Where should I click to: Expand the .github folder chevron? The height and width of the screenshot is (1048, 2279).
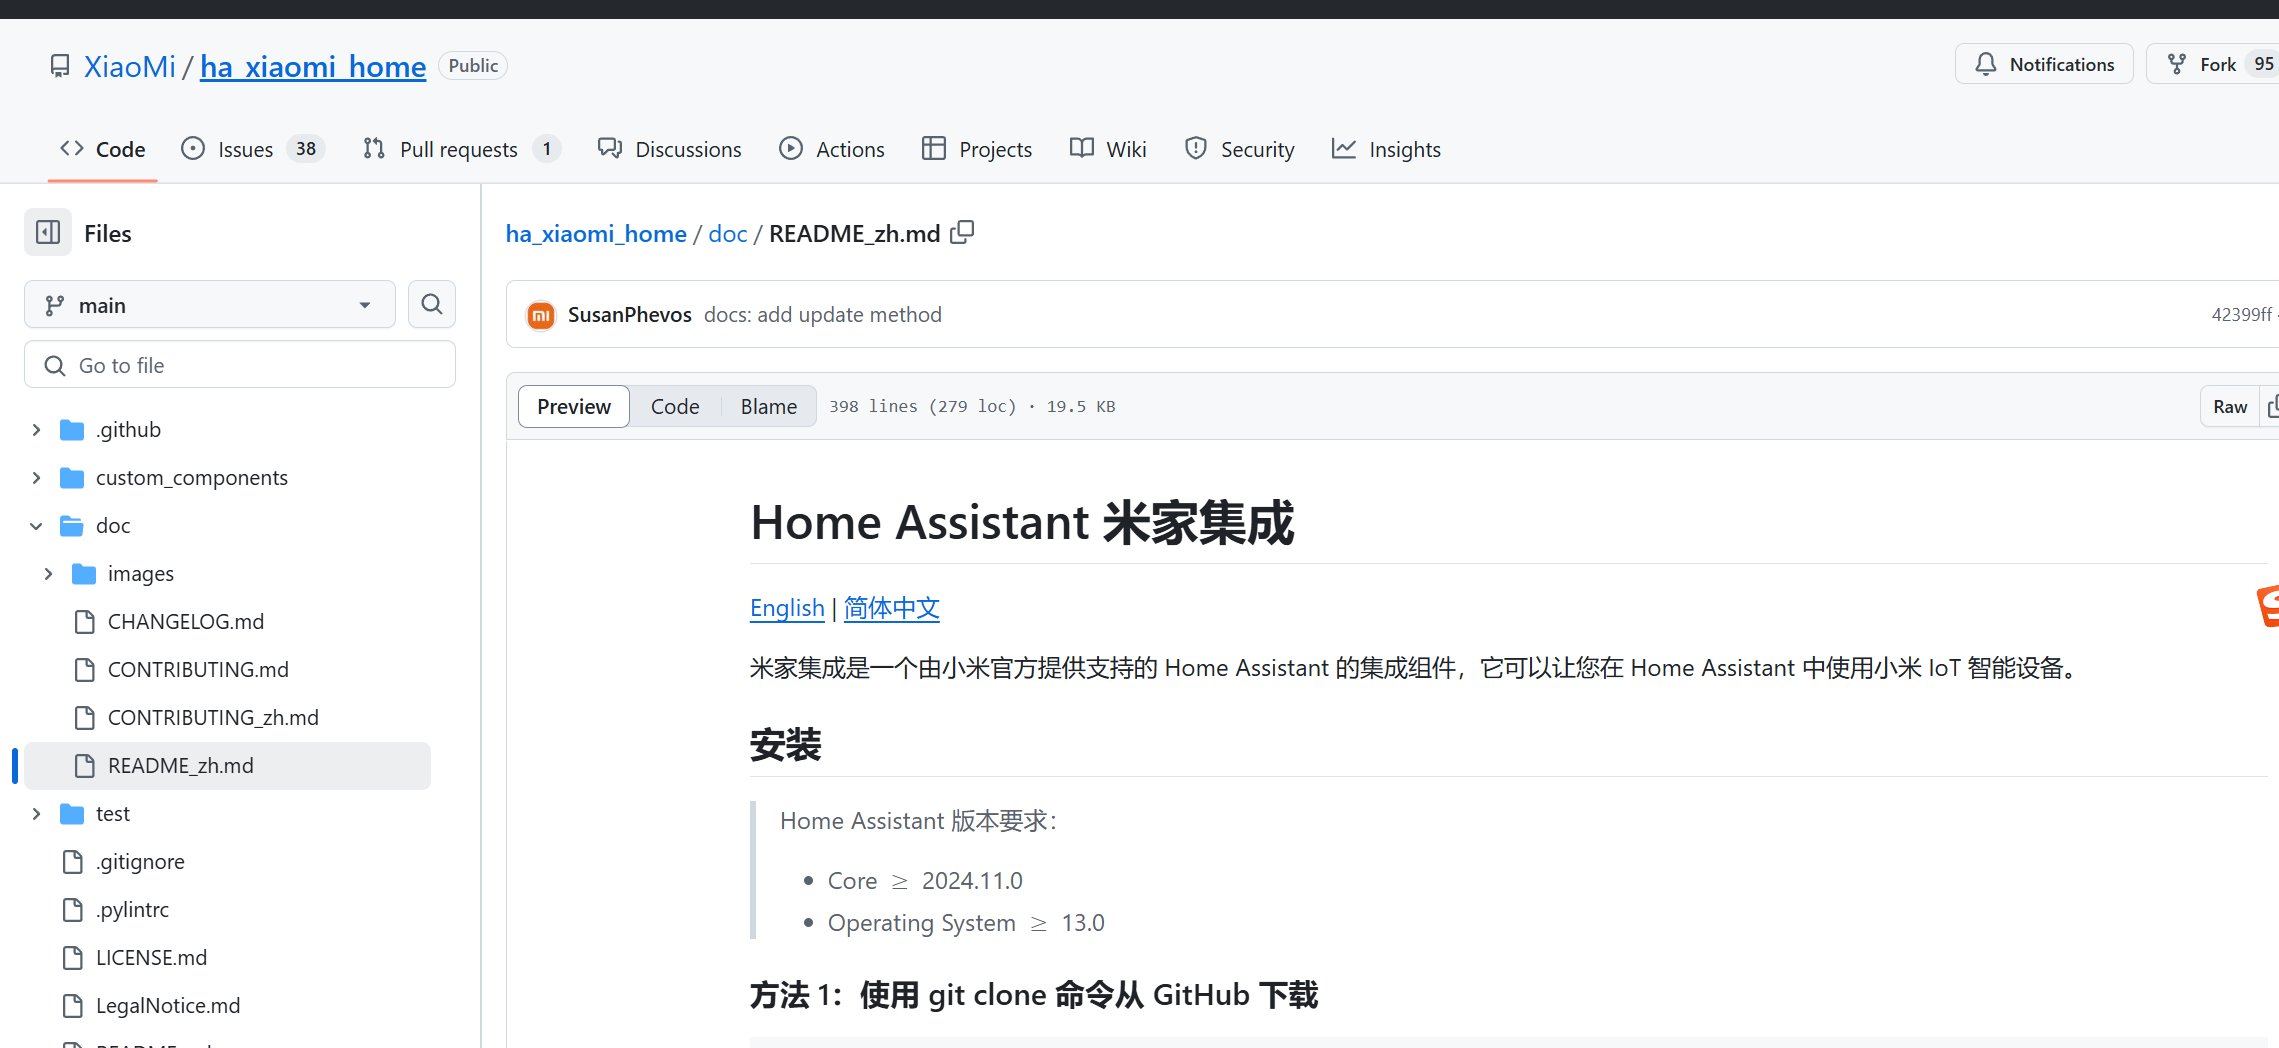pyautogui.click(x=36, y=430)
